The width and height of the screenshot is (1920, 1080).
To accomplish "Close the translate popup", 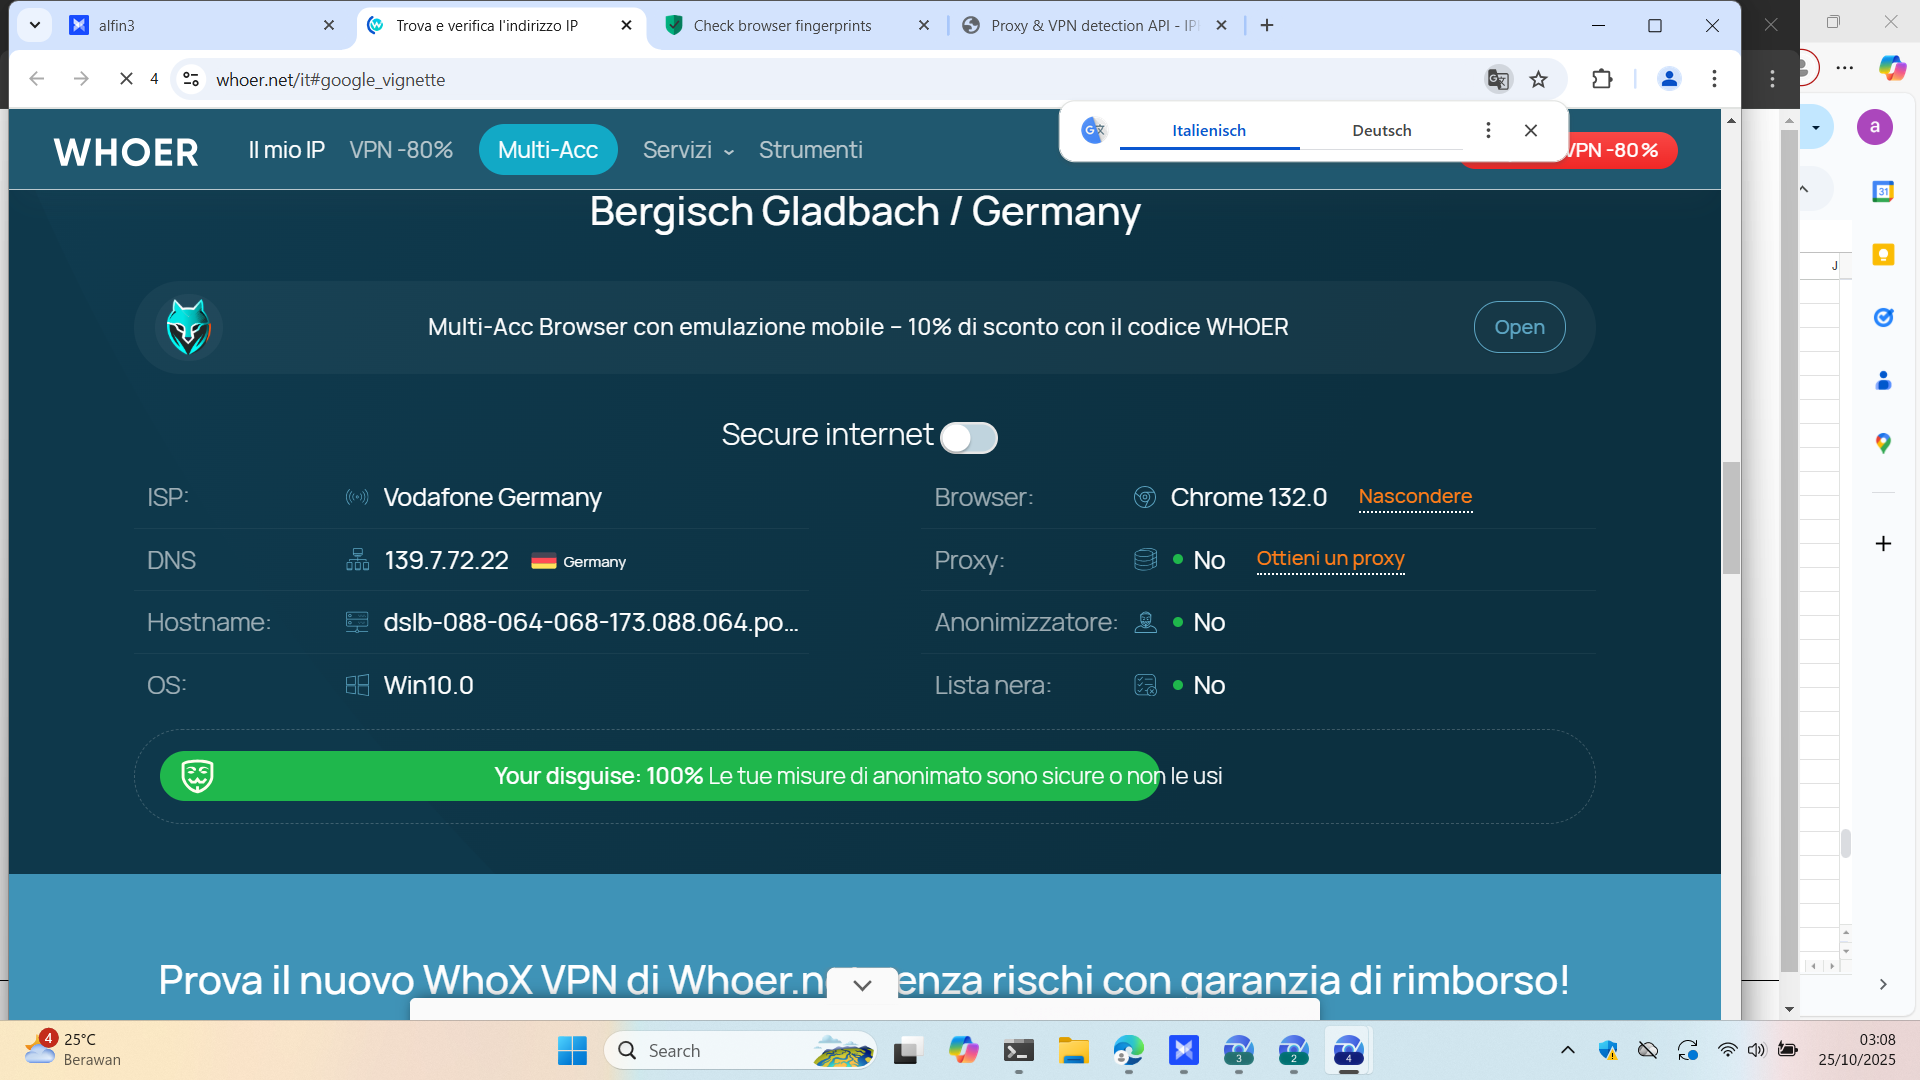I will coord(1531,130).
